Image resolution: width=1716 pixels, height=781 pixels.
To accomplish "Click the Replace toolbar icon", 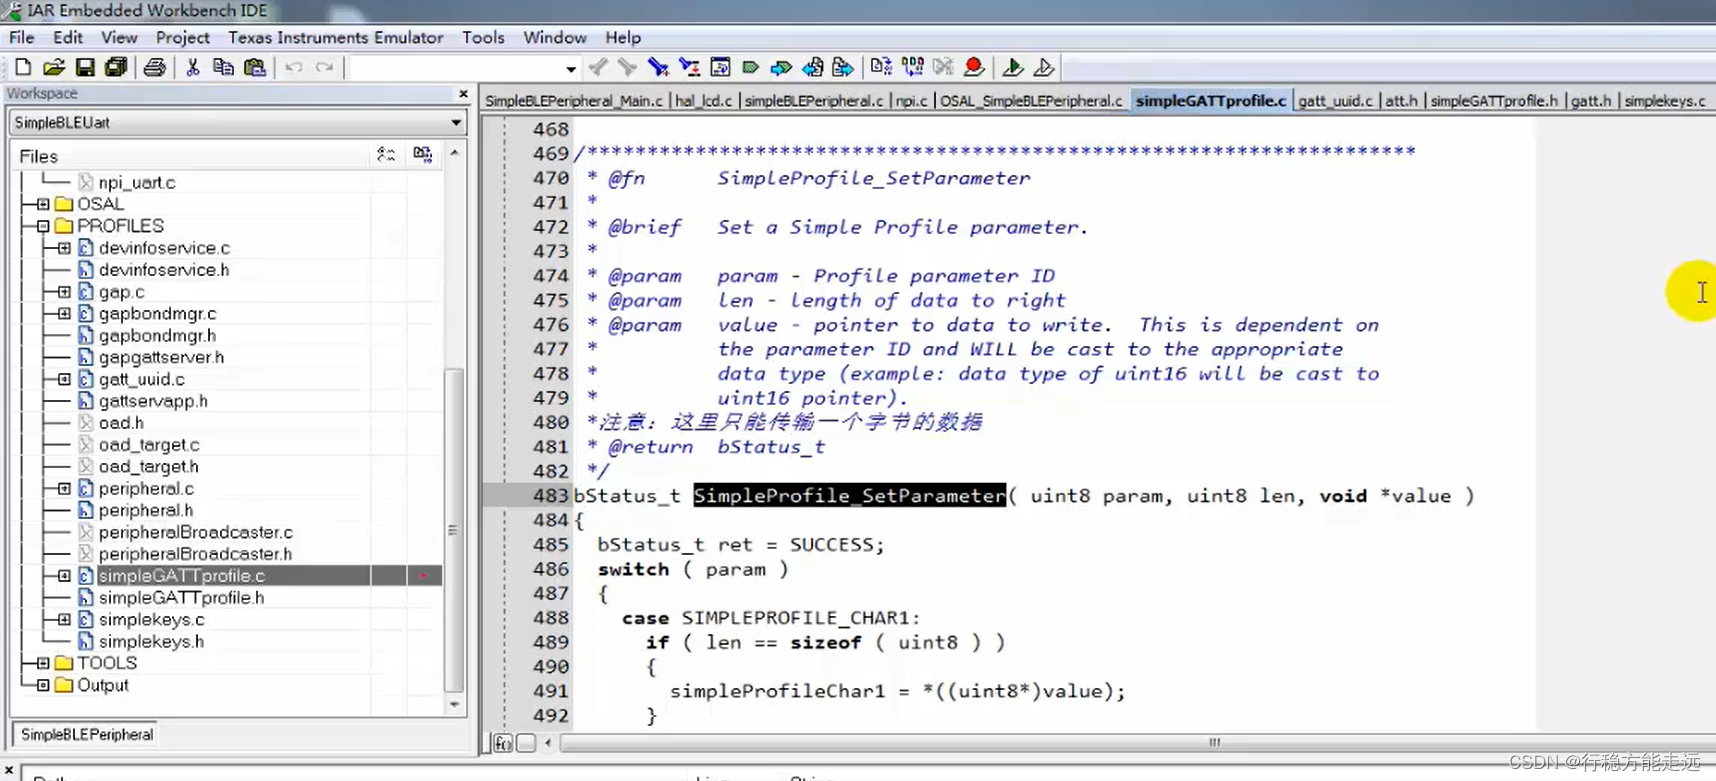I will [x=689, y=67].
